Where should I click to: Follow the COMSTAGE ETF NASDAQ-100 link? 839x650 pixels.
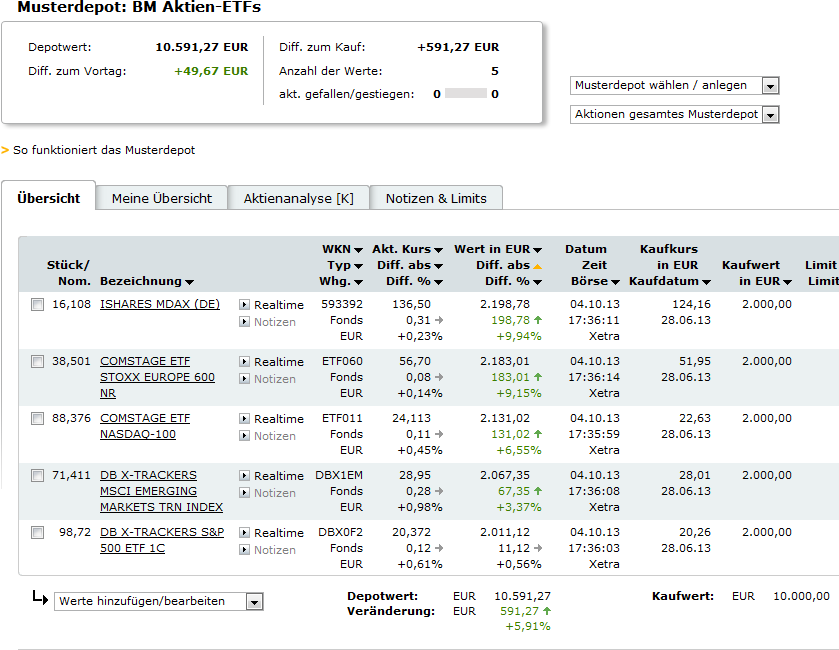pos(145,426)
